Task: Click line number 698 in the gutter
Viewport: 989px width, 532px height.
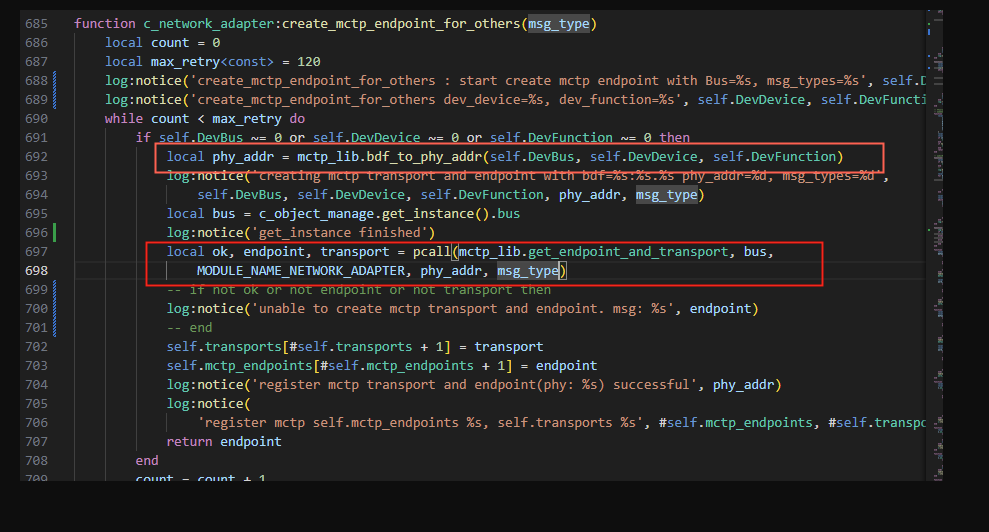Action: coord(36,271)
